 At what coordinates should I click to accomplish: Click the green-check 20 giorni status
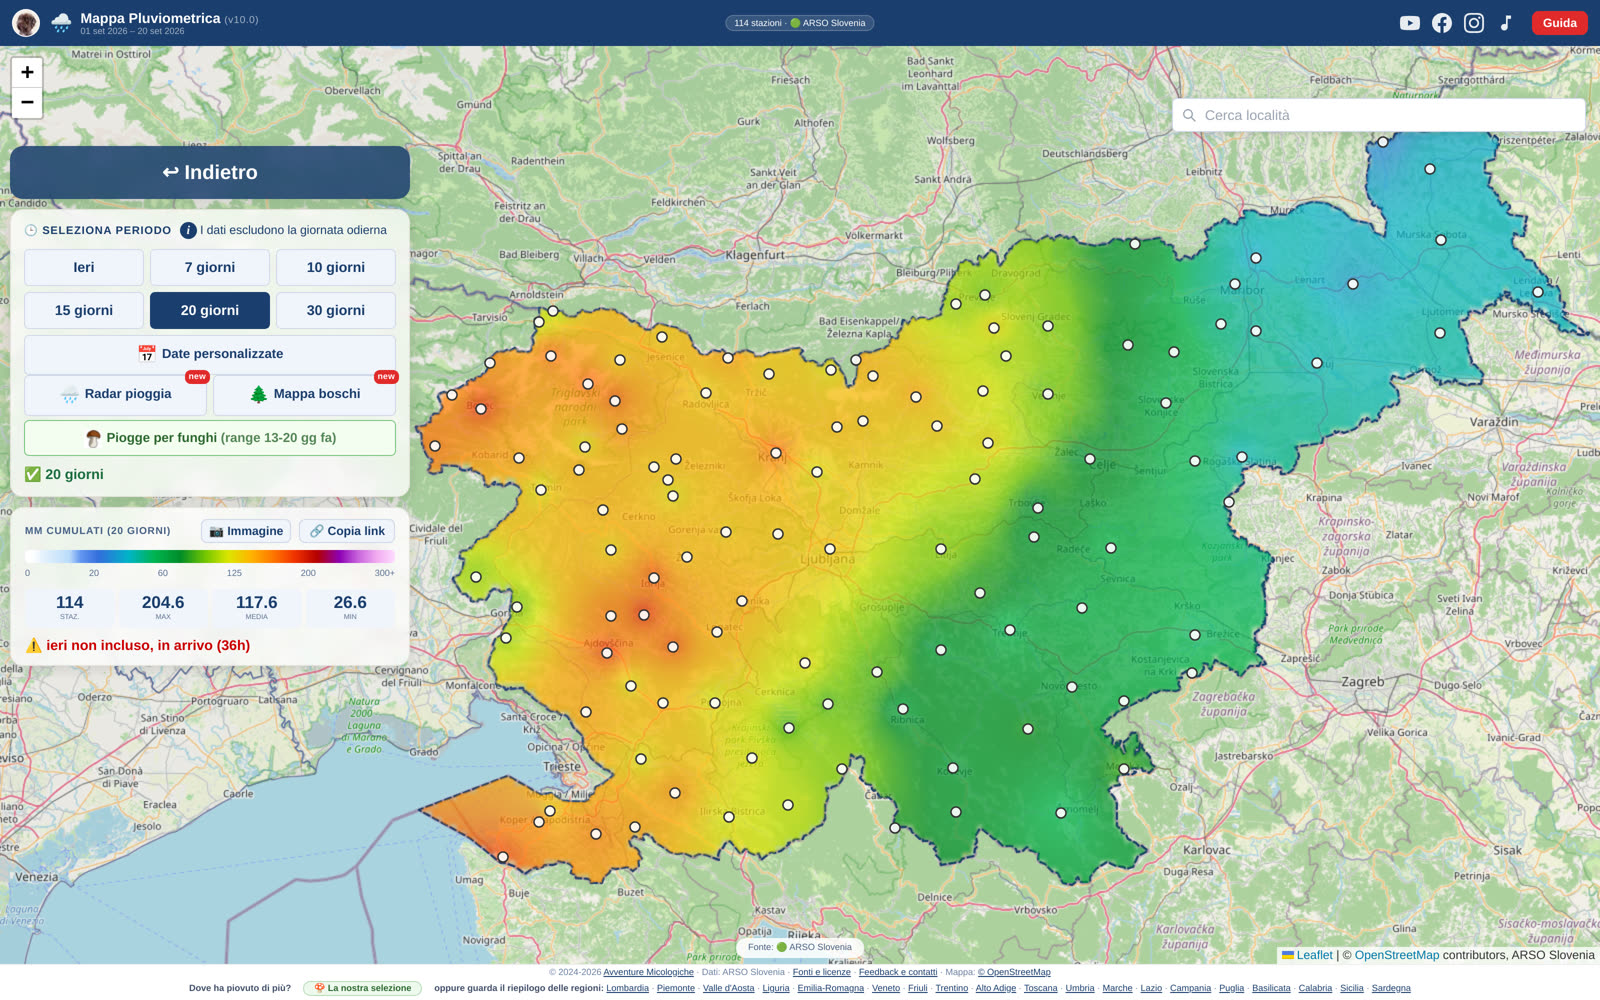click(64, 474)
